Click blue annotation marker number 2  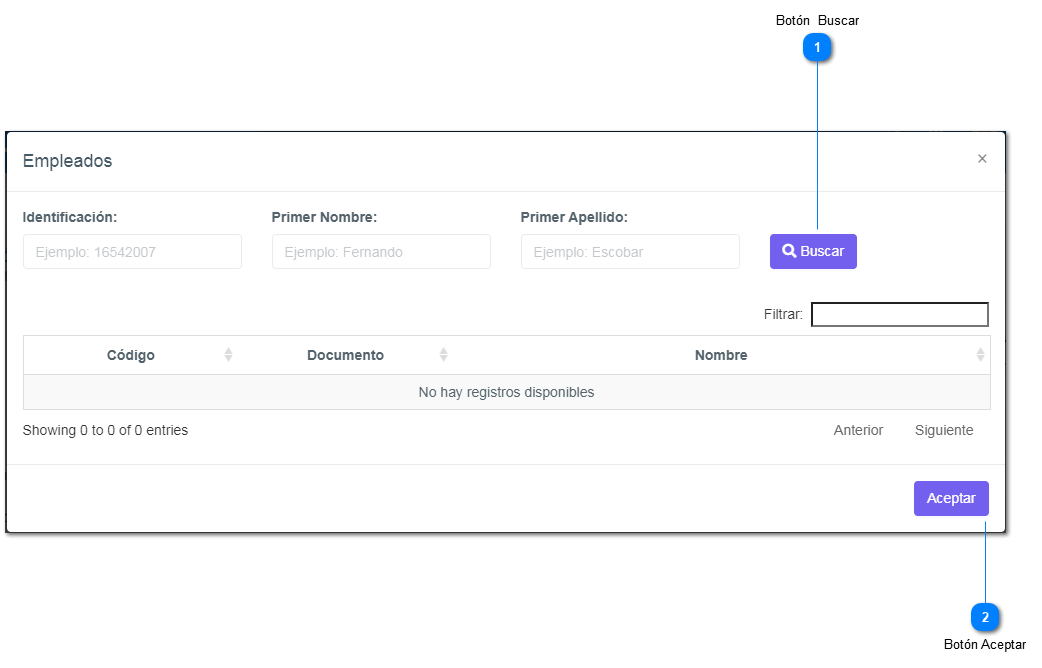point(985,617)
